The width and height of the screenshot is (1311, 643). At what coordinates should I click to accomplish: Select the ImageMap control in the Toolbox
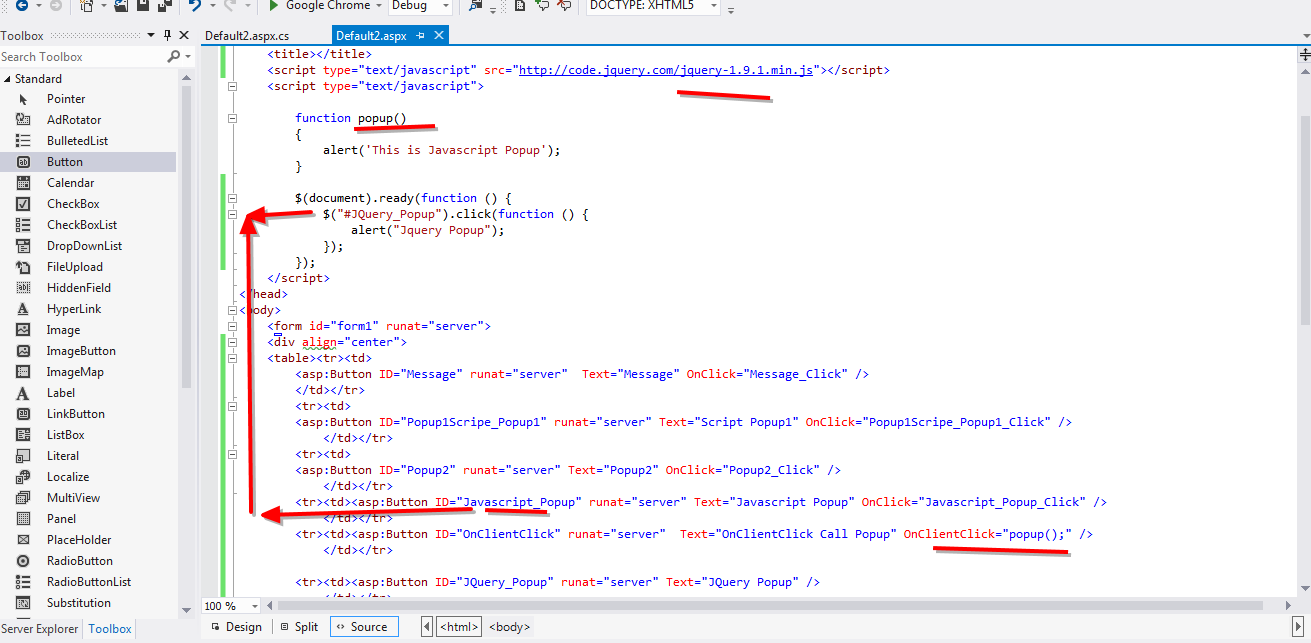(x=88, y=372)
